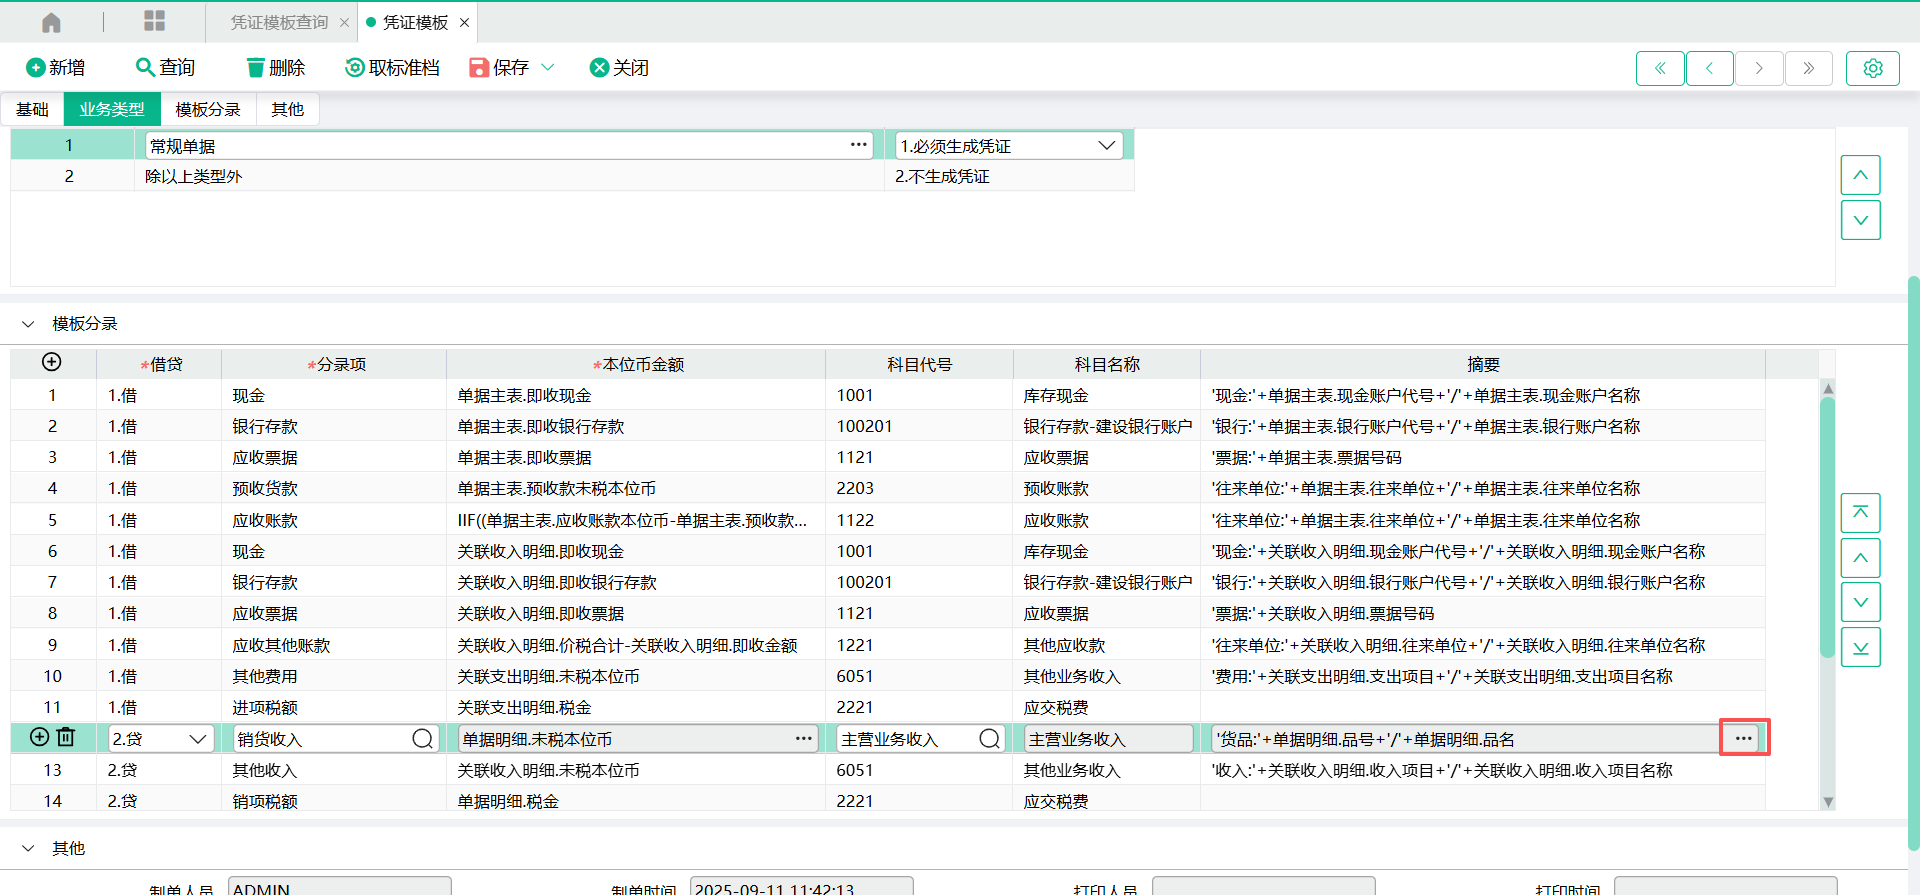Sort by the 借贷 column header

[160, 365]
